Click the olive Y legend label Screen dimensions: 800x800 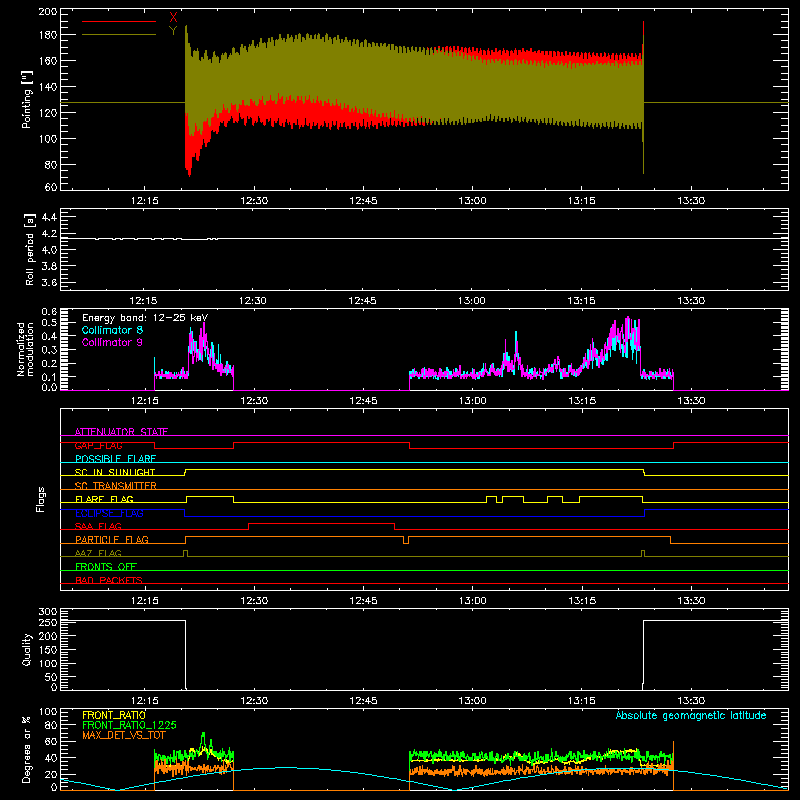point(173,31)
